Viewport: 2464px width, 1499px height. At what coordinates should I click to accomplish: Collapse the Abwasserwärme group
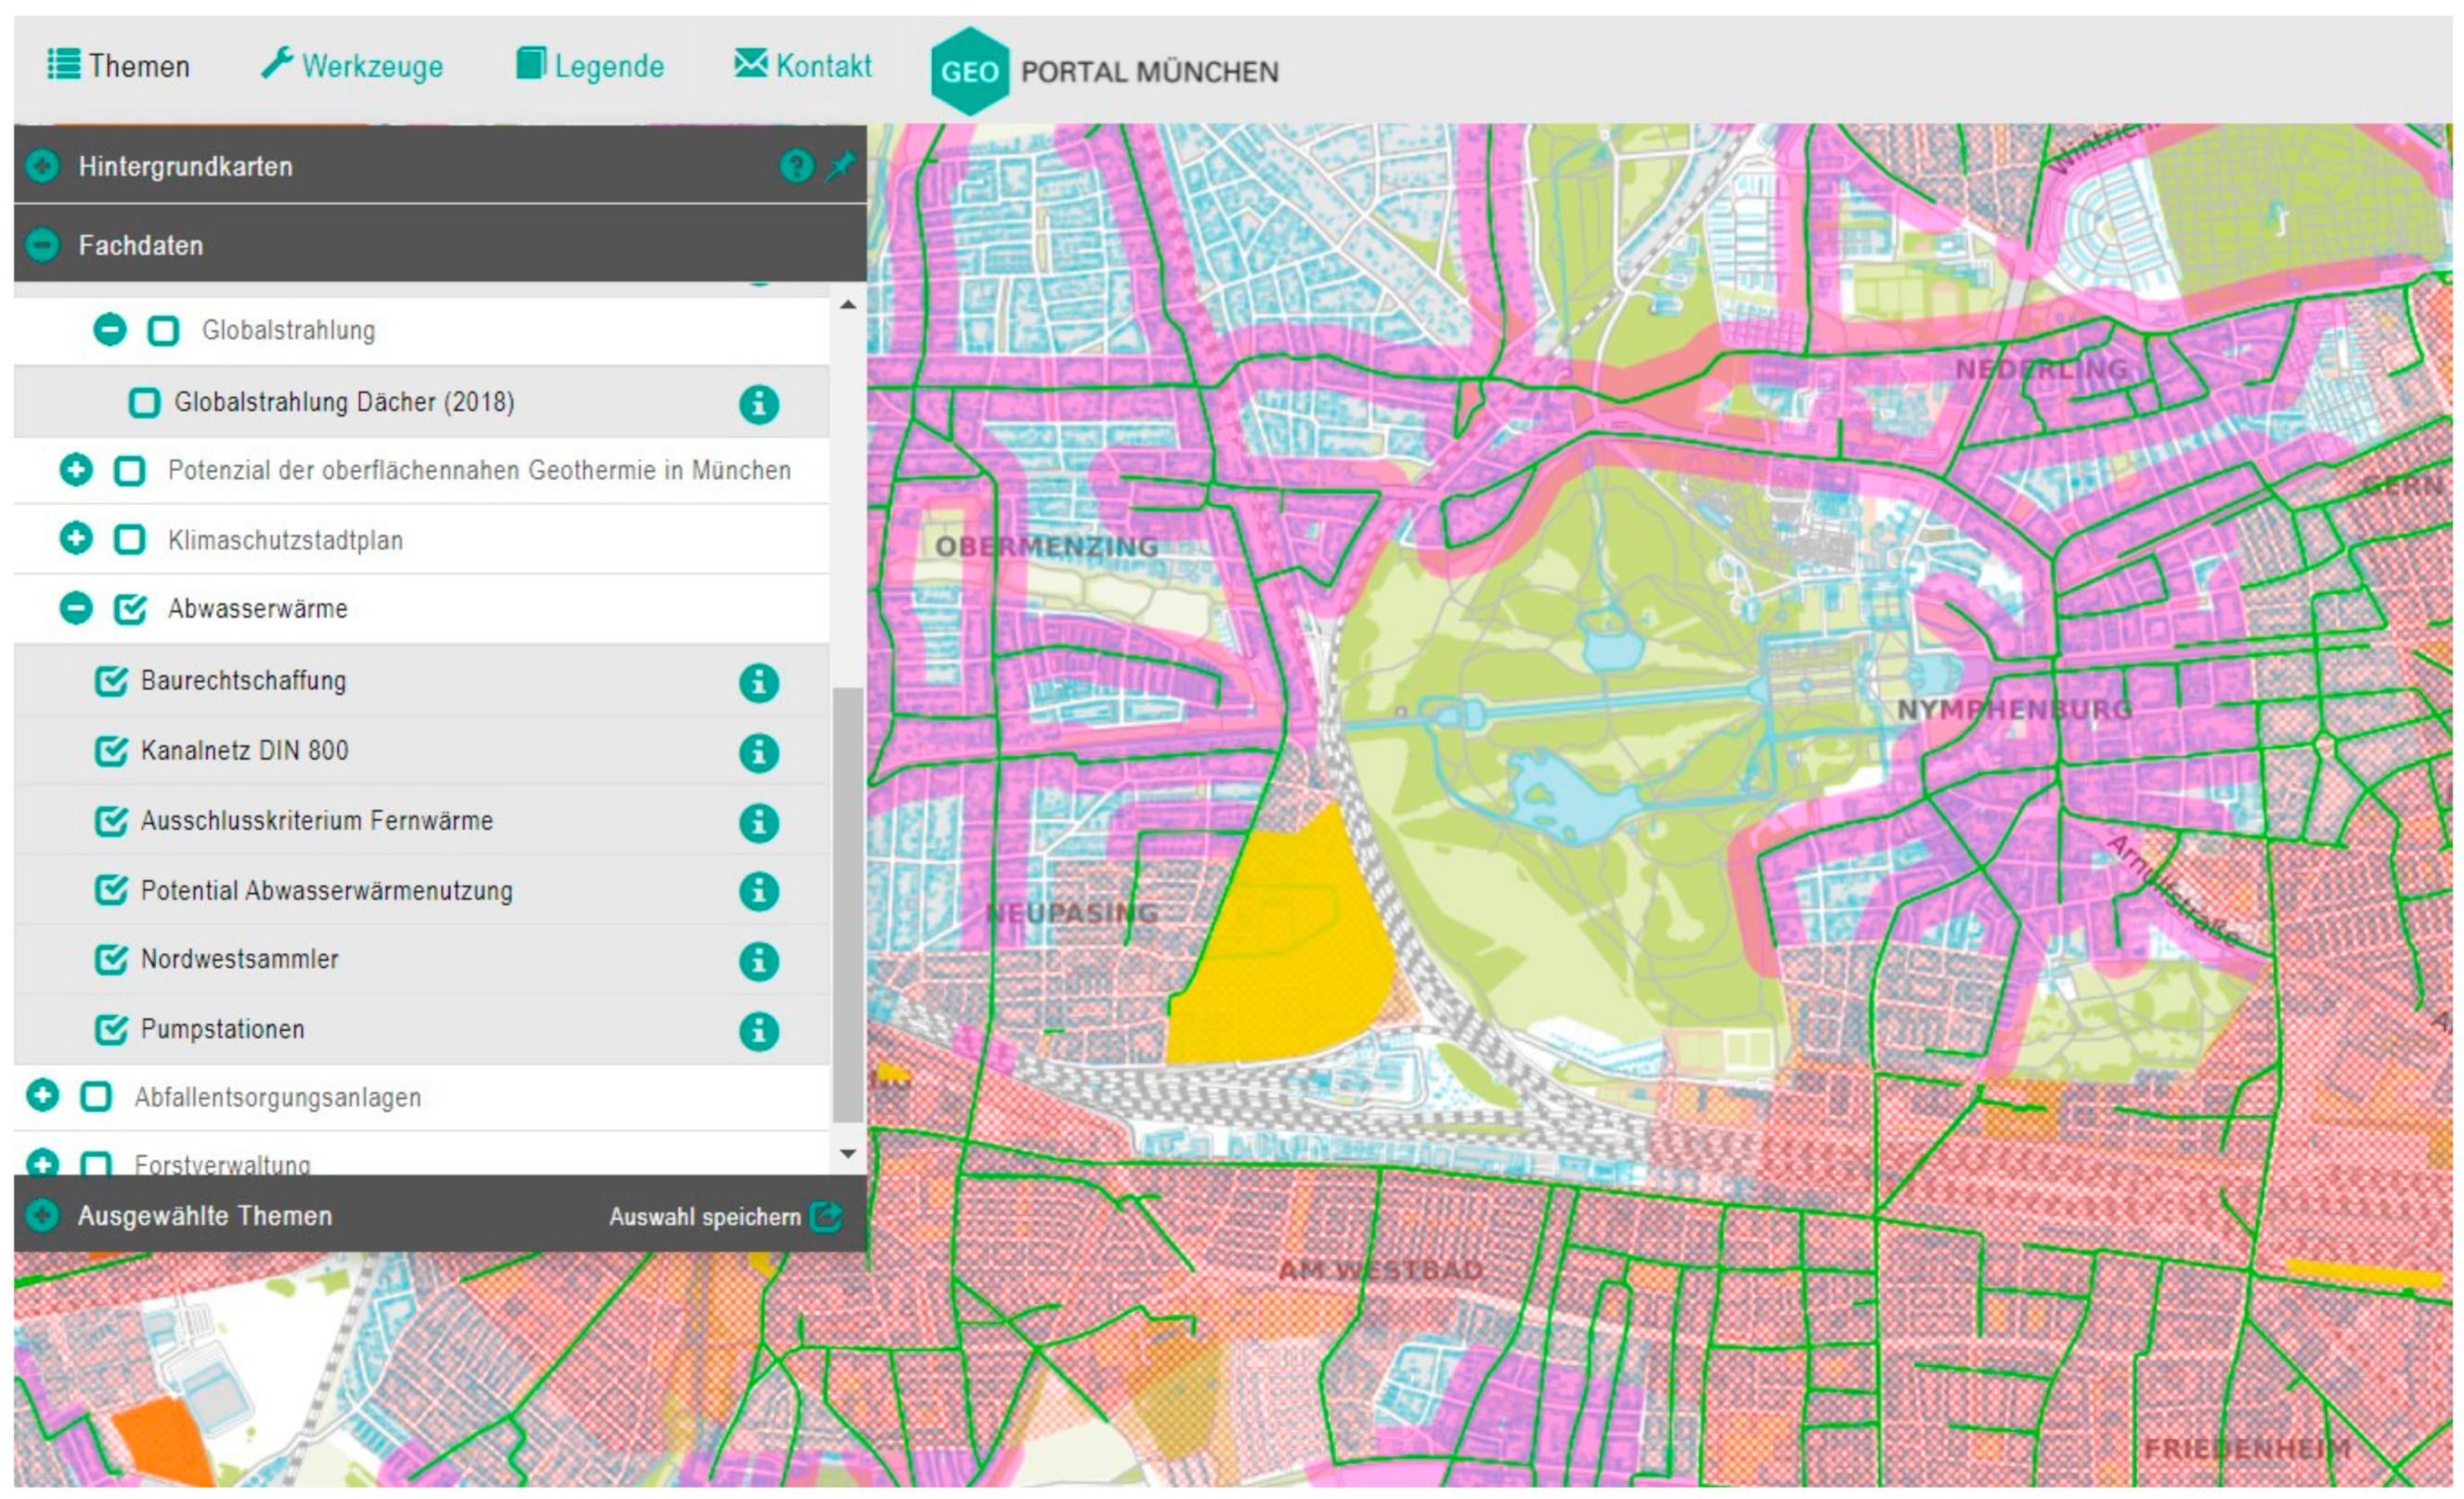point(76,608)
